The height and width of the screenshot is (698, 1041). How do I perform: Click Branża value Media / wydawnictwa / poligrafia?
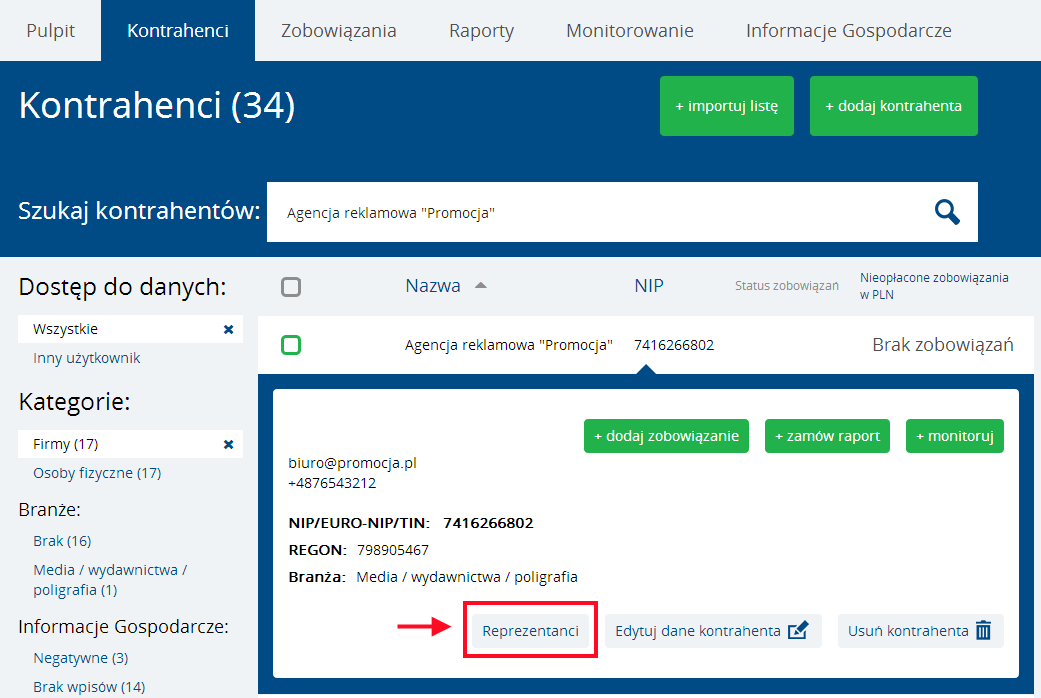[467, 577]
